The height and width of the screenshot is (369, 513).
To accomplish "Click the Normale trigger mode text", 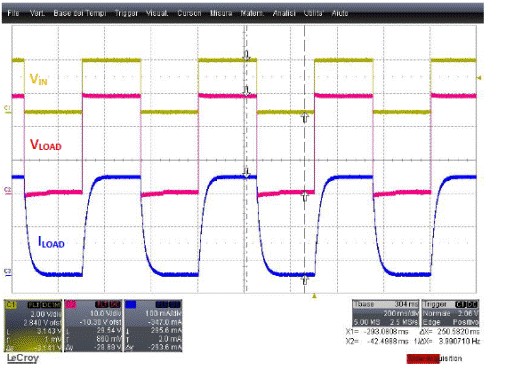I will 436,314.
